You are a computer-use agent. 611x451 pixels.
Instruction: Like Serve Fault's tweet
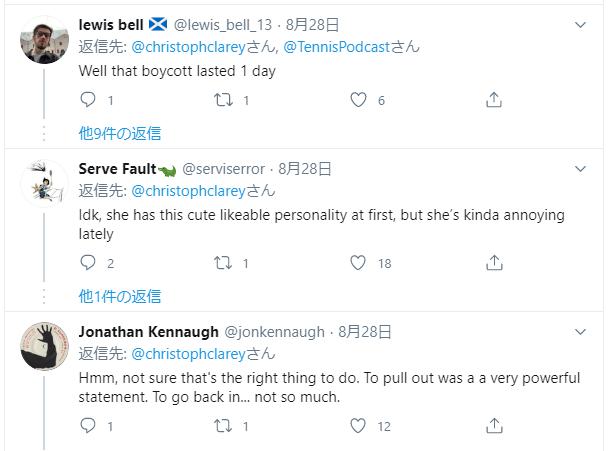(x=359, y=263)
